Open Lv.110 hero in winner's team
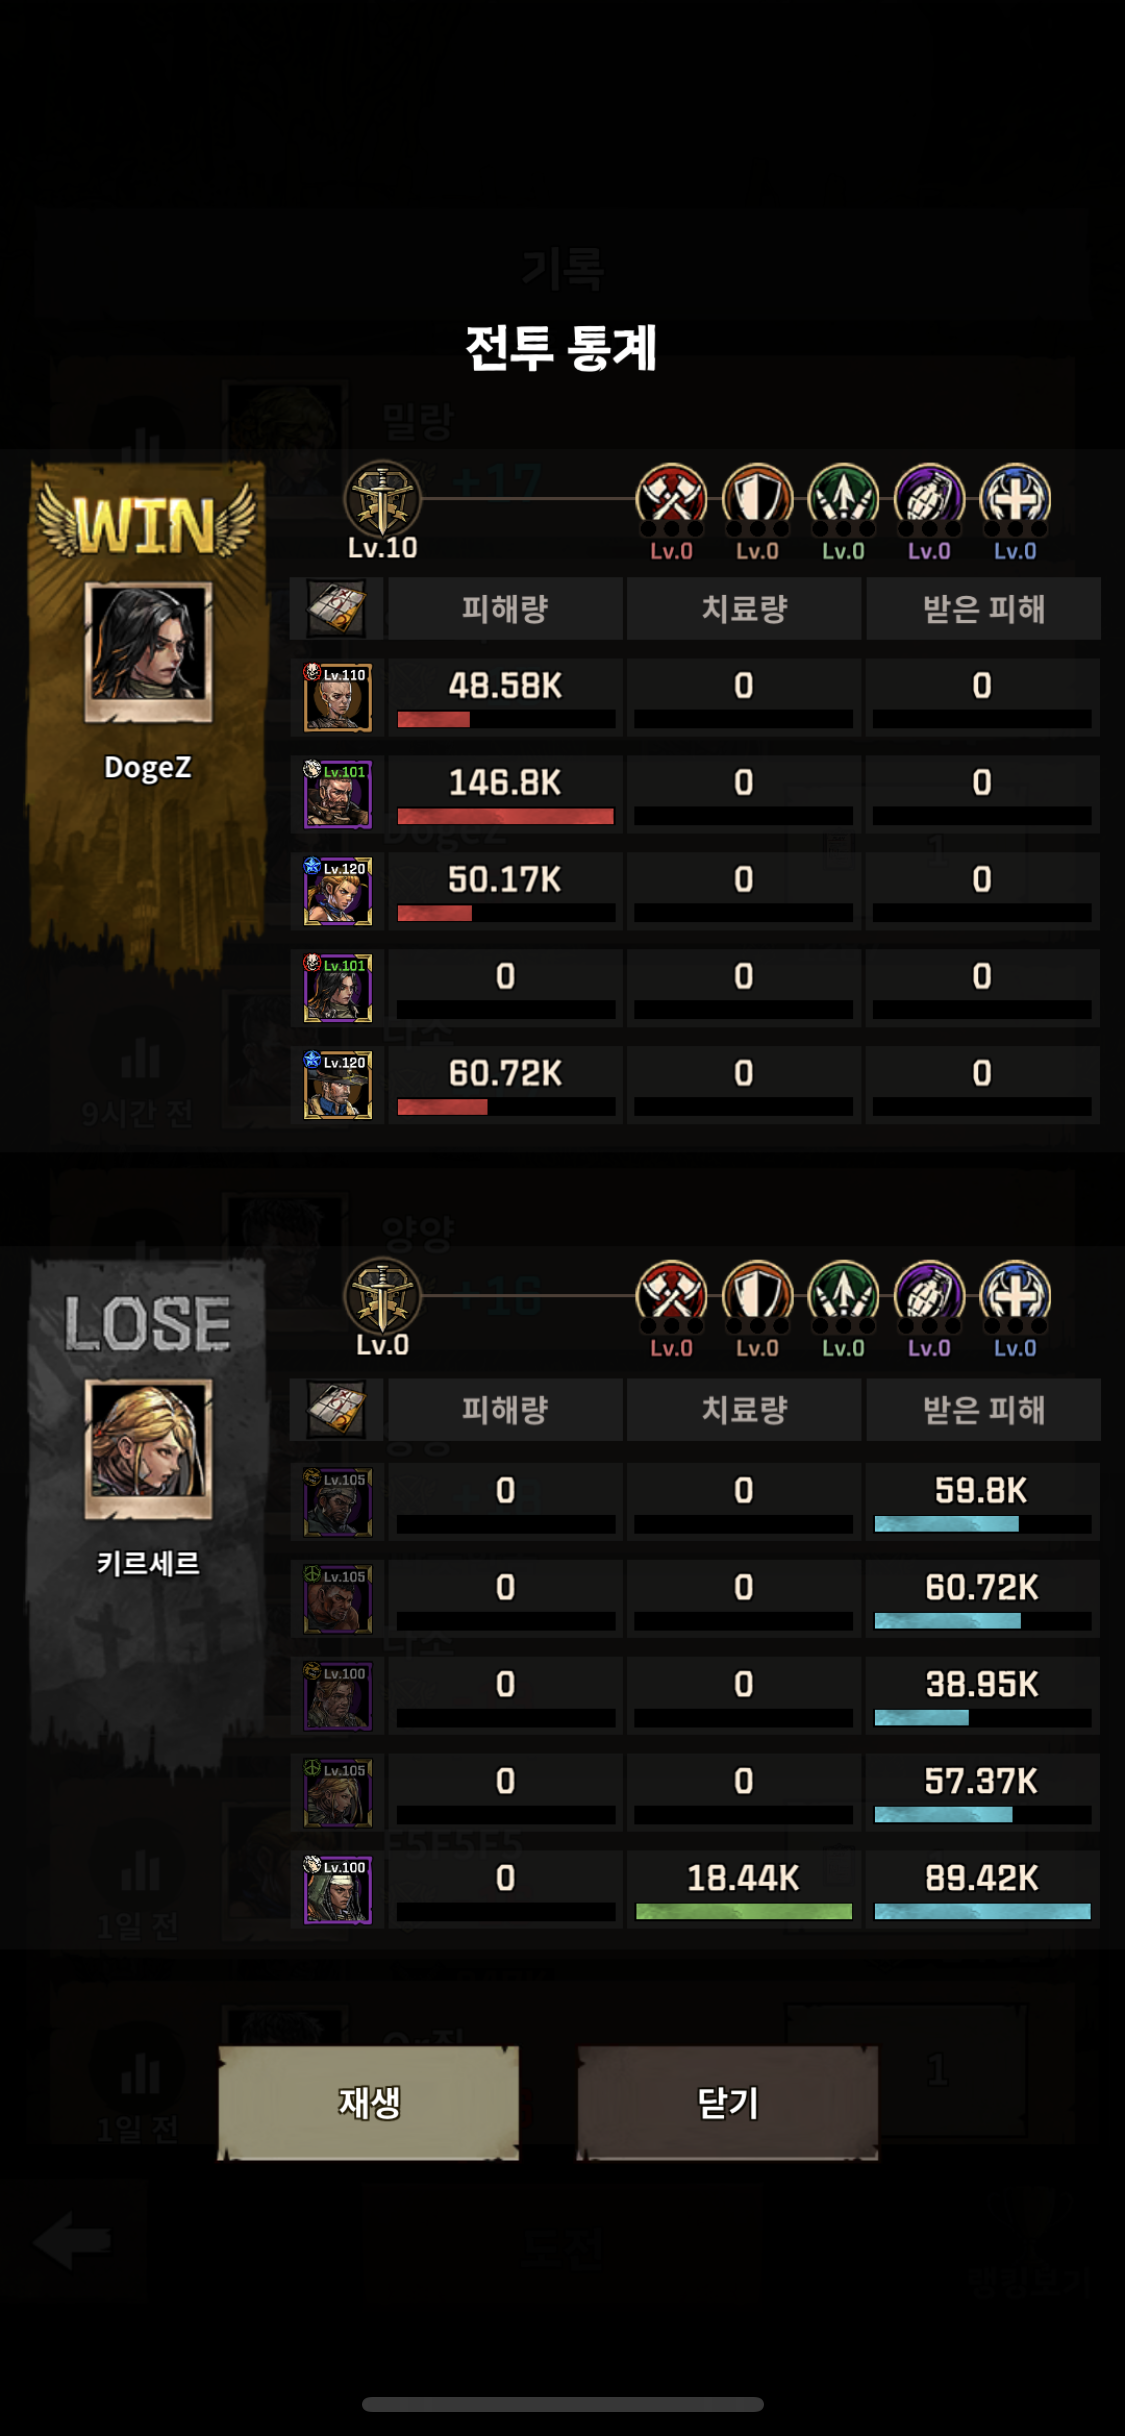 coord(338,697)
